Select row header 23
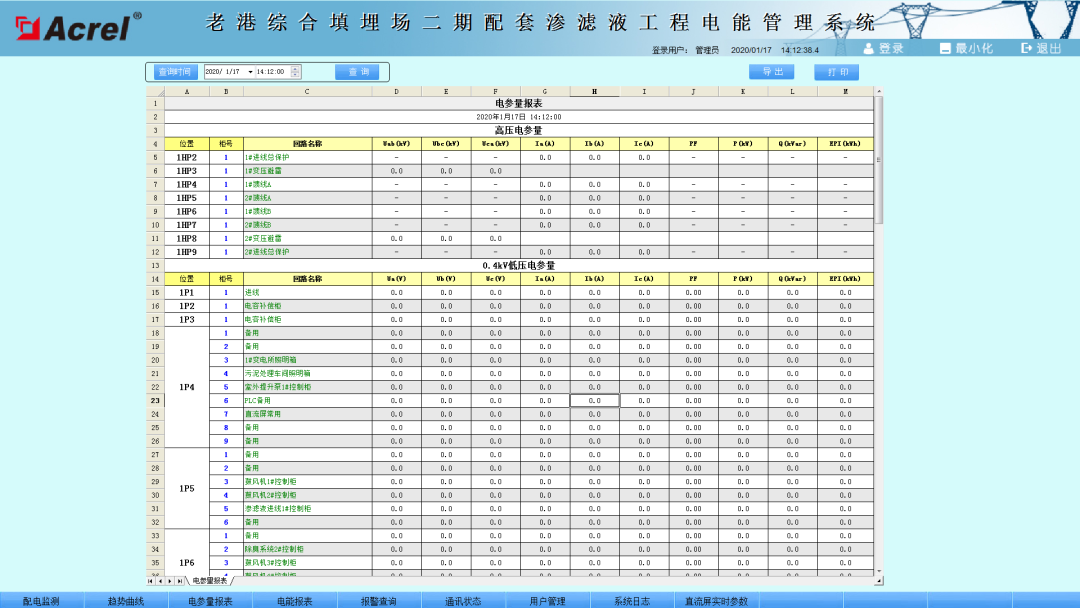The image size is (1080, 608). click(x=155, y=401)
